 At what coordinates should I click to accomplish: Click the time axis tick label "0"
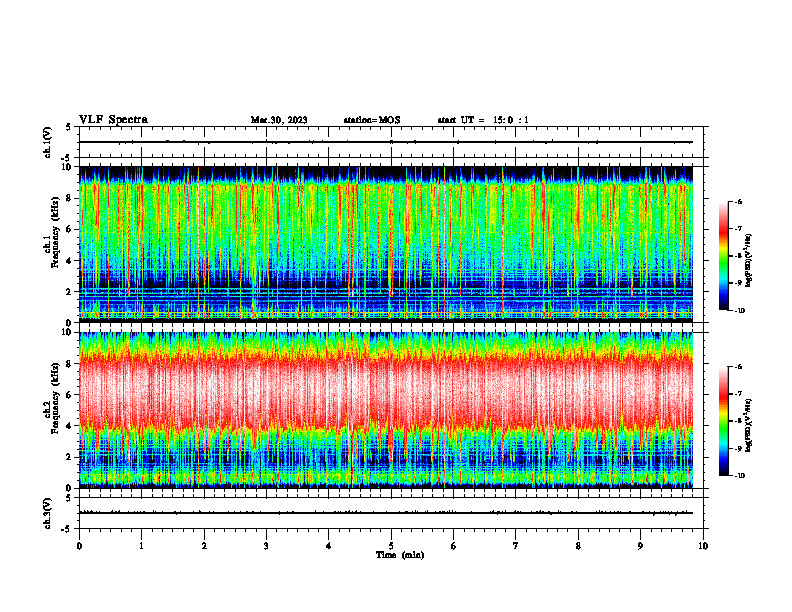pos(79,546)
